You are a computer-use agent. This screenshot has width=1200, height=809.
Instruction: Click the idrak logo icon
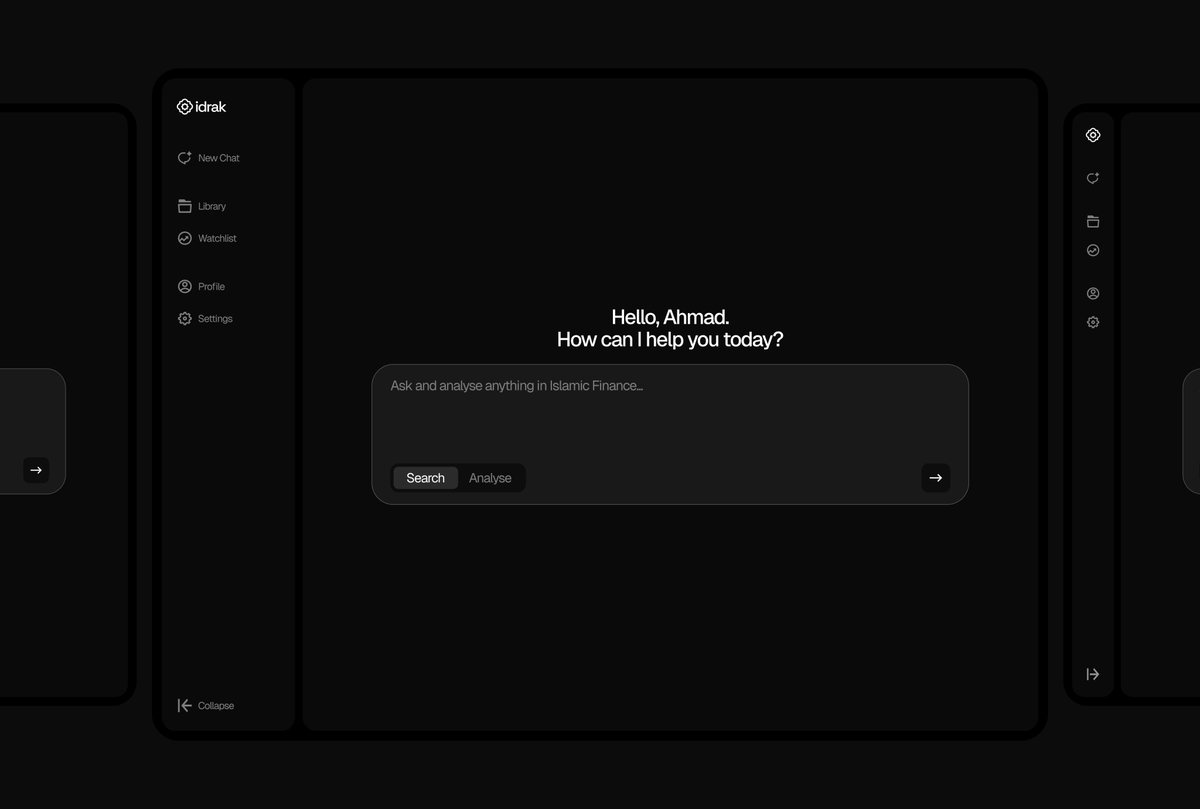click(x=185, y=106)
